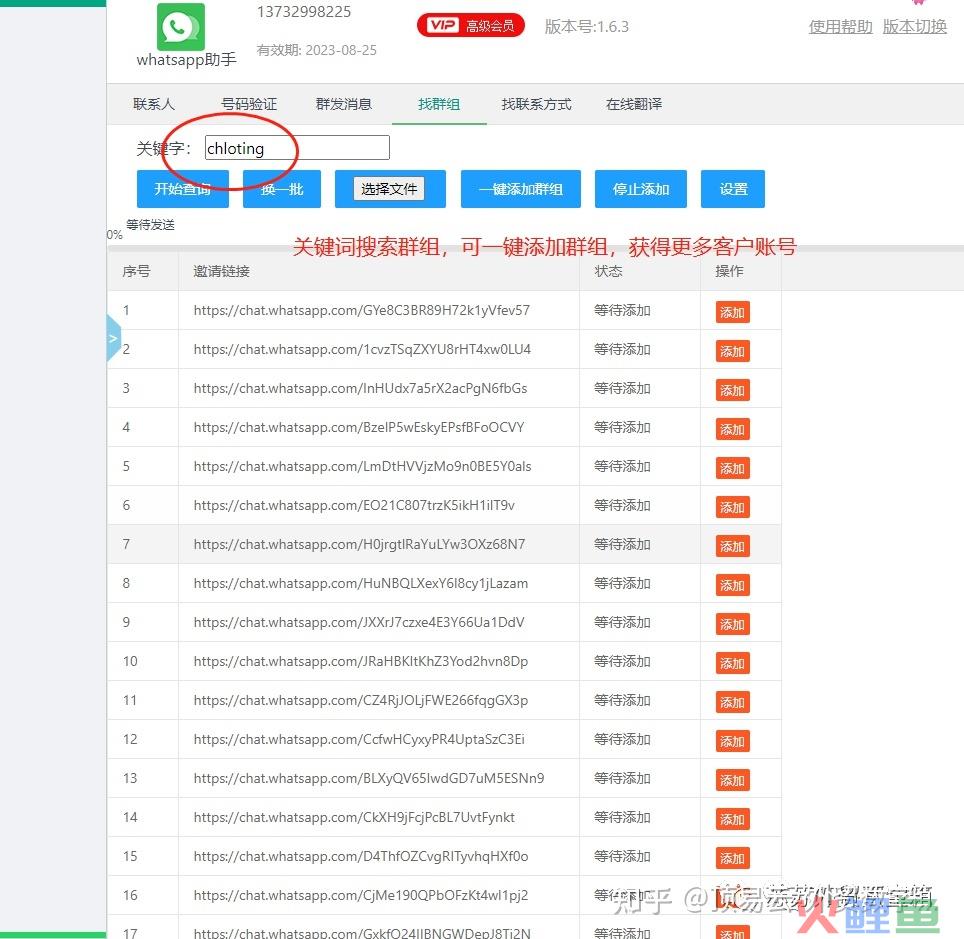
Task: Select the invite link ending InHUdx7a5rX2acPgN6fbGs
Action: coord(360,389)
